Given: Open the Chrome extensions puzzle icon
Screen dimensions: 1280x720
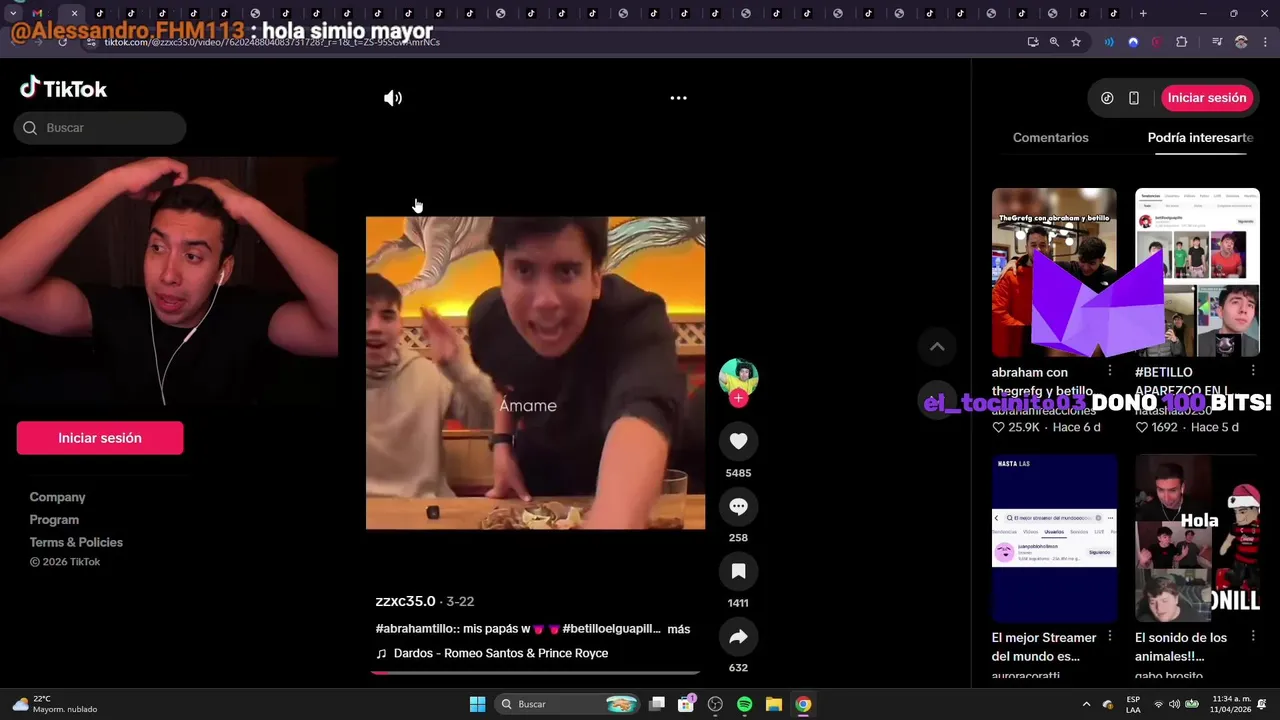Looking at the screenshot, I should click(1181, 42).
